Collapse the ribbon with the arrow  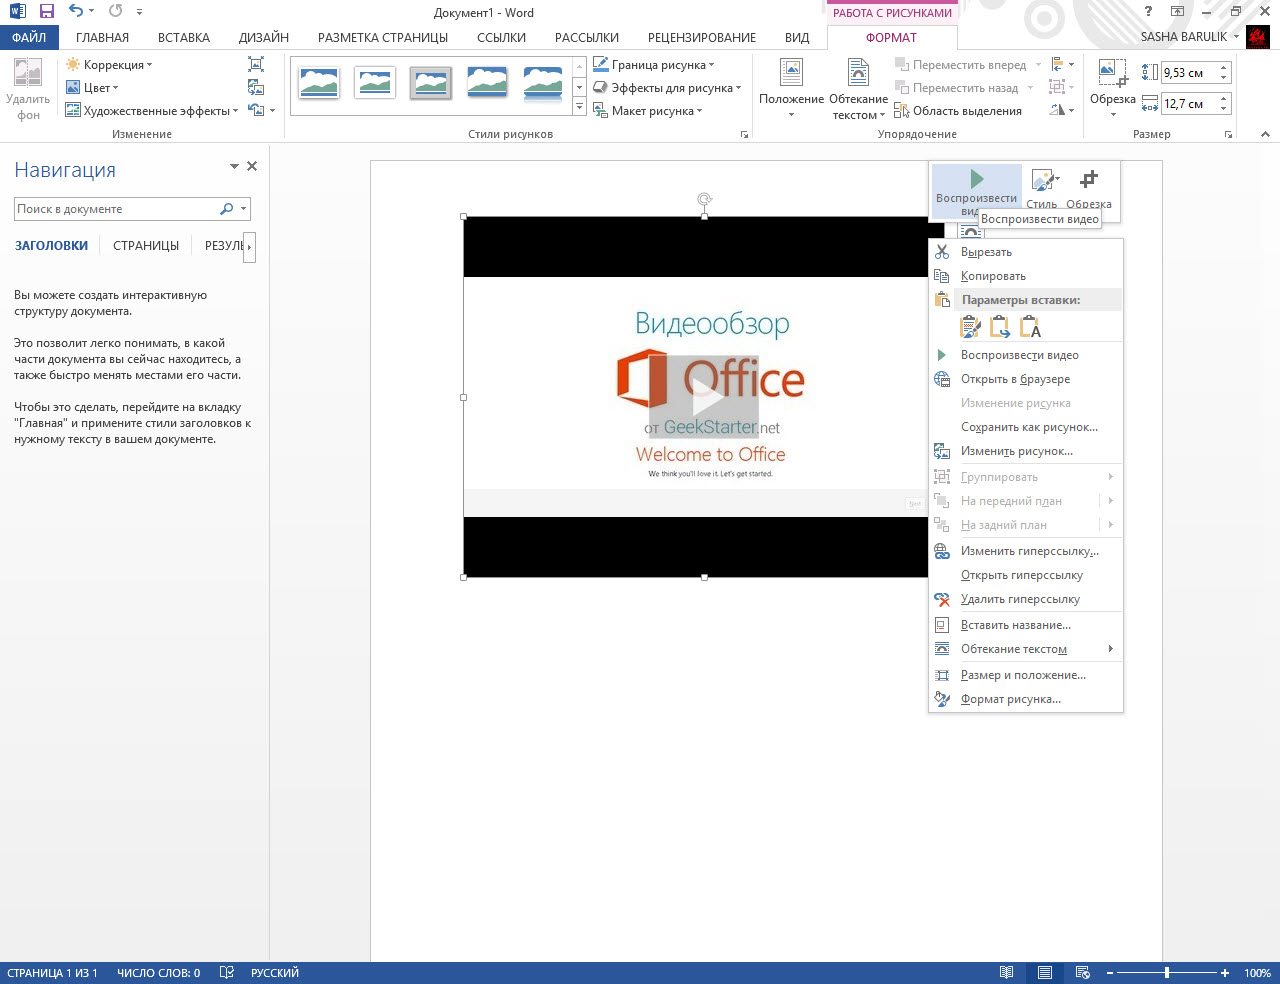click(1265, 134)
